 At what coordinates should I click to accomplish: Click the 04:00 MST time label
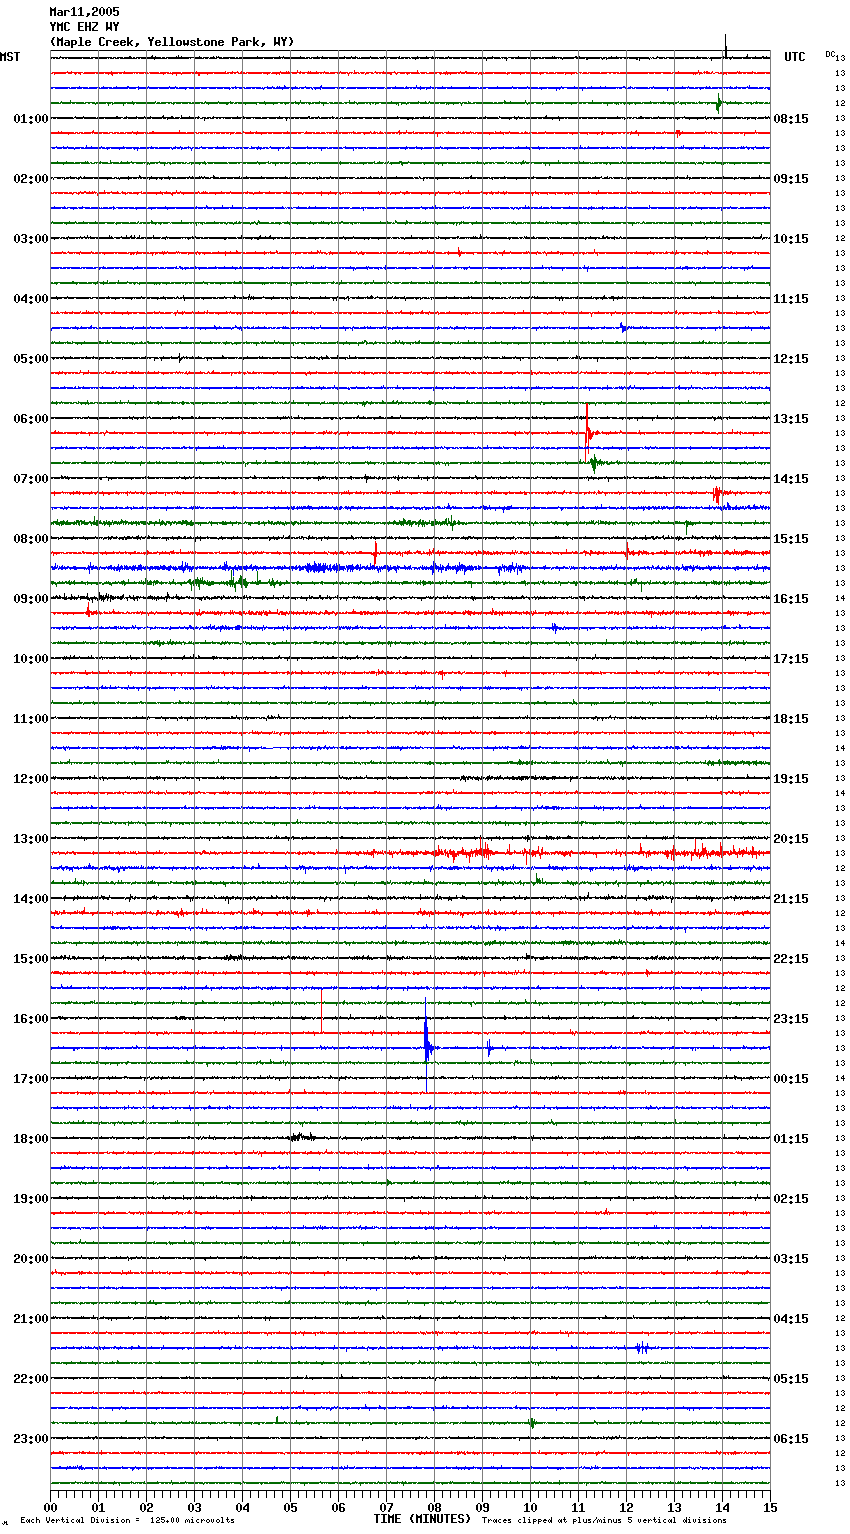tap(31, 299)
